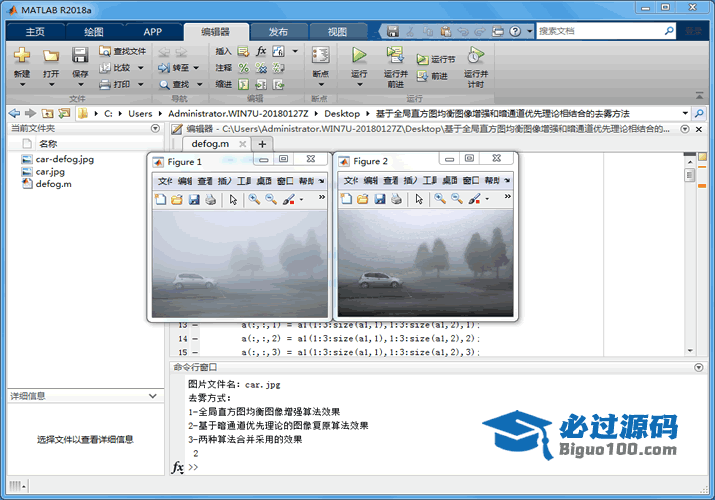Image resolution: width=715 pixels, height=500 pixels.
Task: Click the New (新建) script icon
Action: pyautogui.click(x=21, y=55)
